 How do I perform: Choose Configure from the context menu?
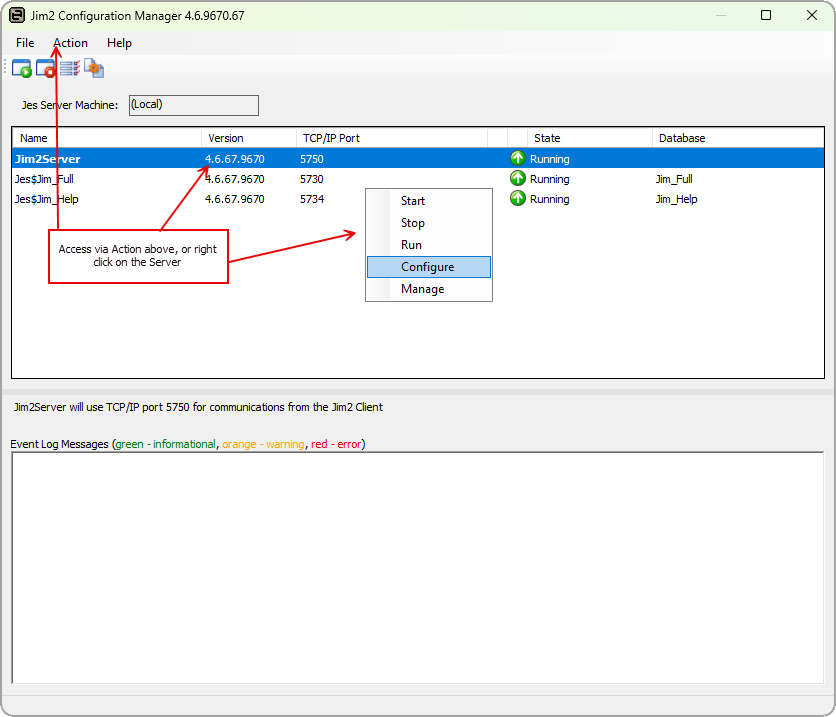pyautogui.click(x=428, y=267)
